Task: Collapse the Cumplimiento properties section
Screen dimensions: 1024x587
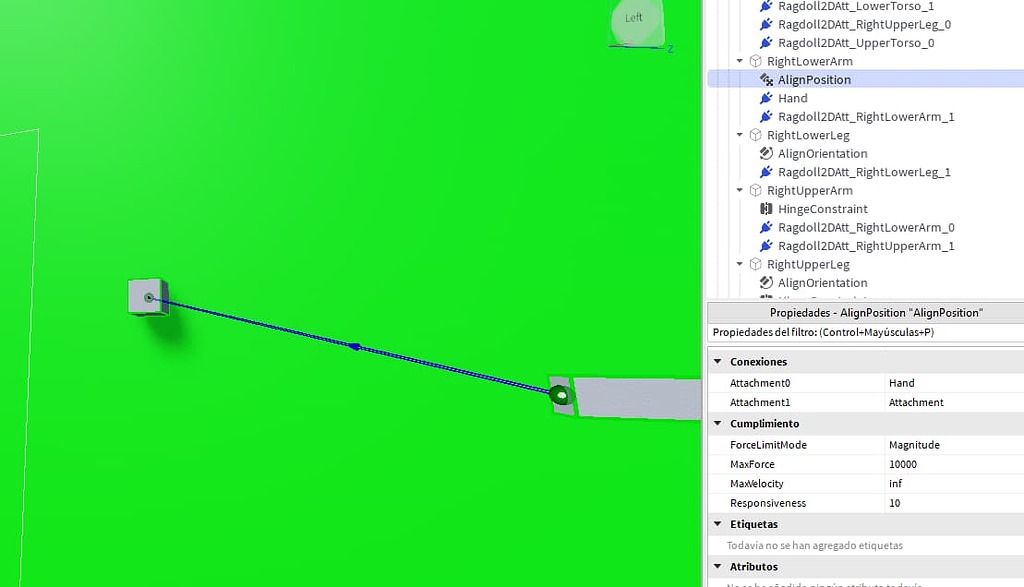Action: 718,423
